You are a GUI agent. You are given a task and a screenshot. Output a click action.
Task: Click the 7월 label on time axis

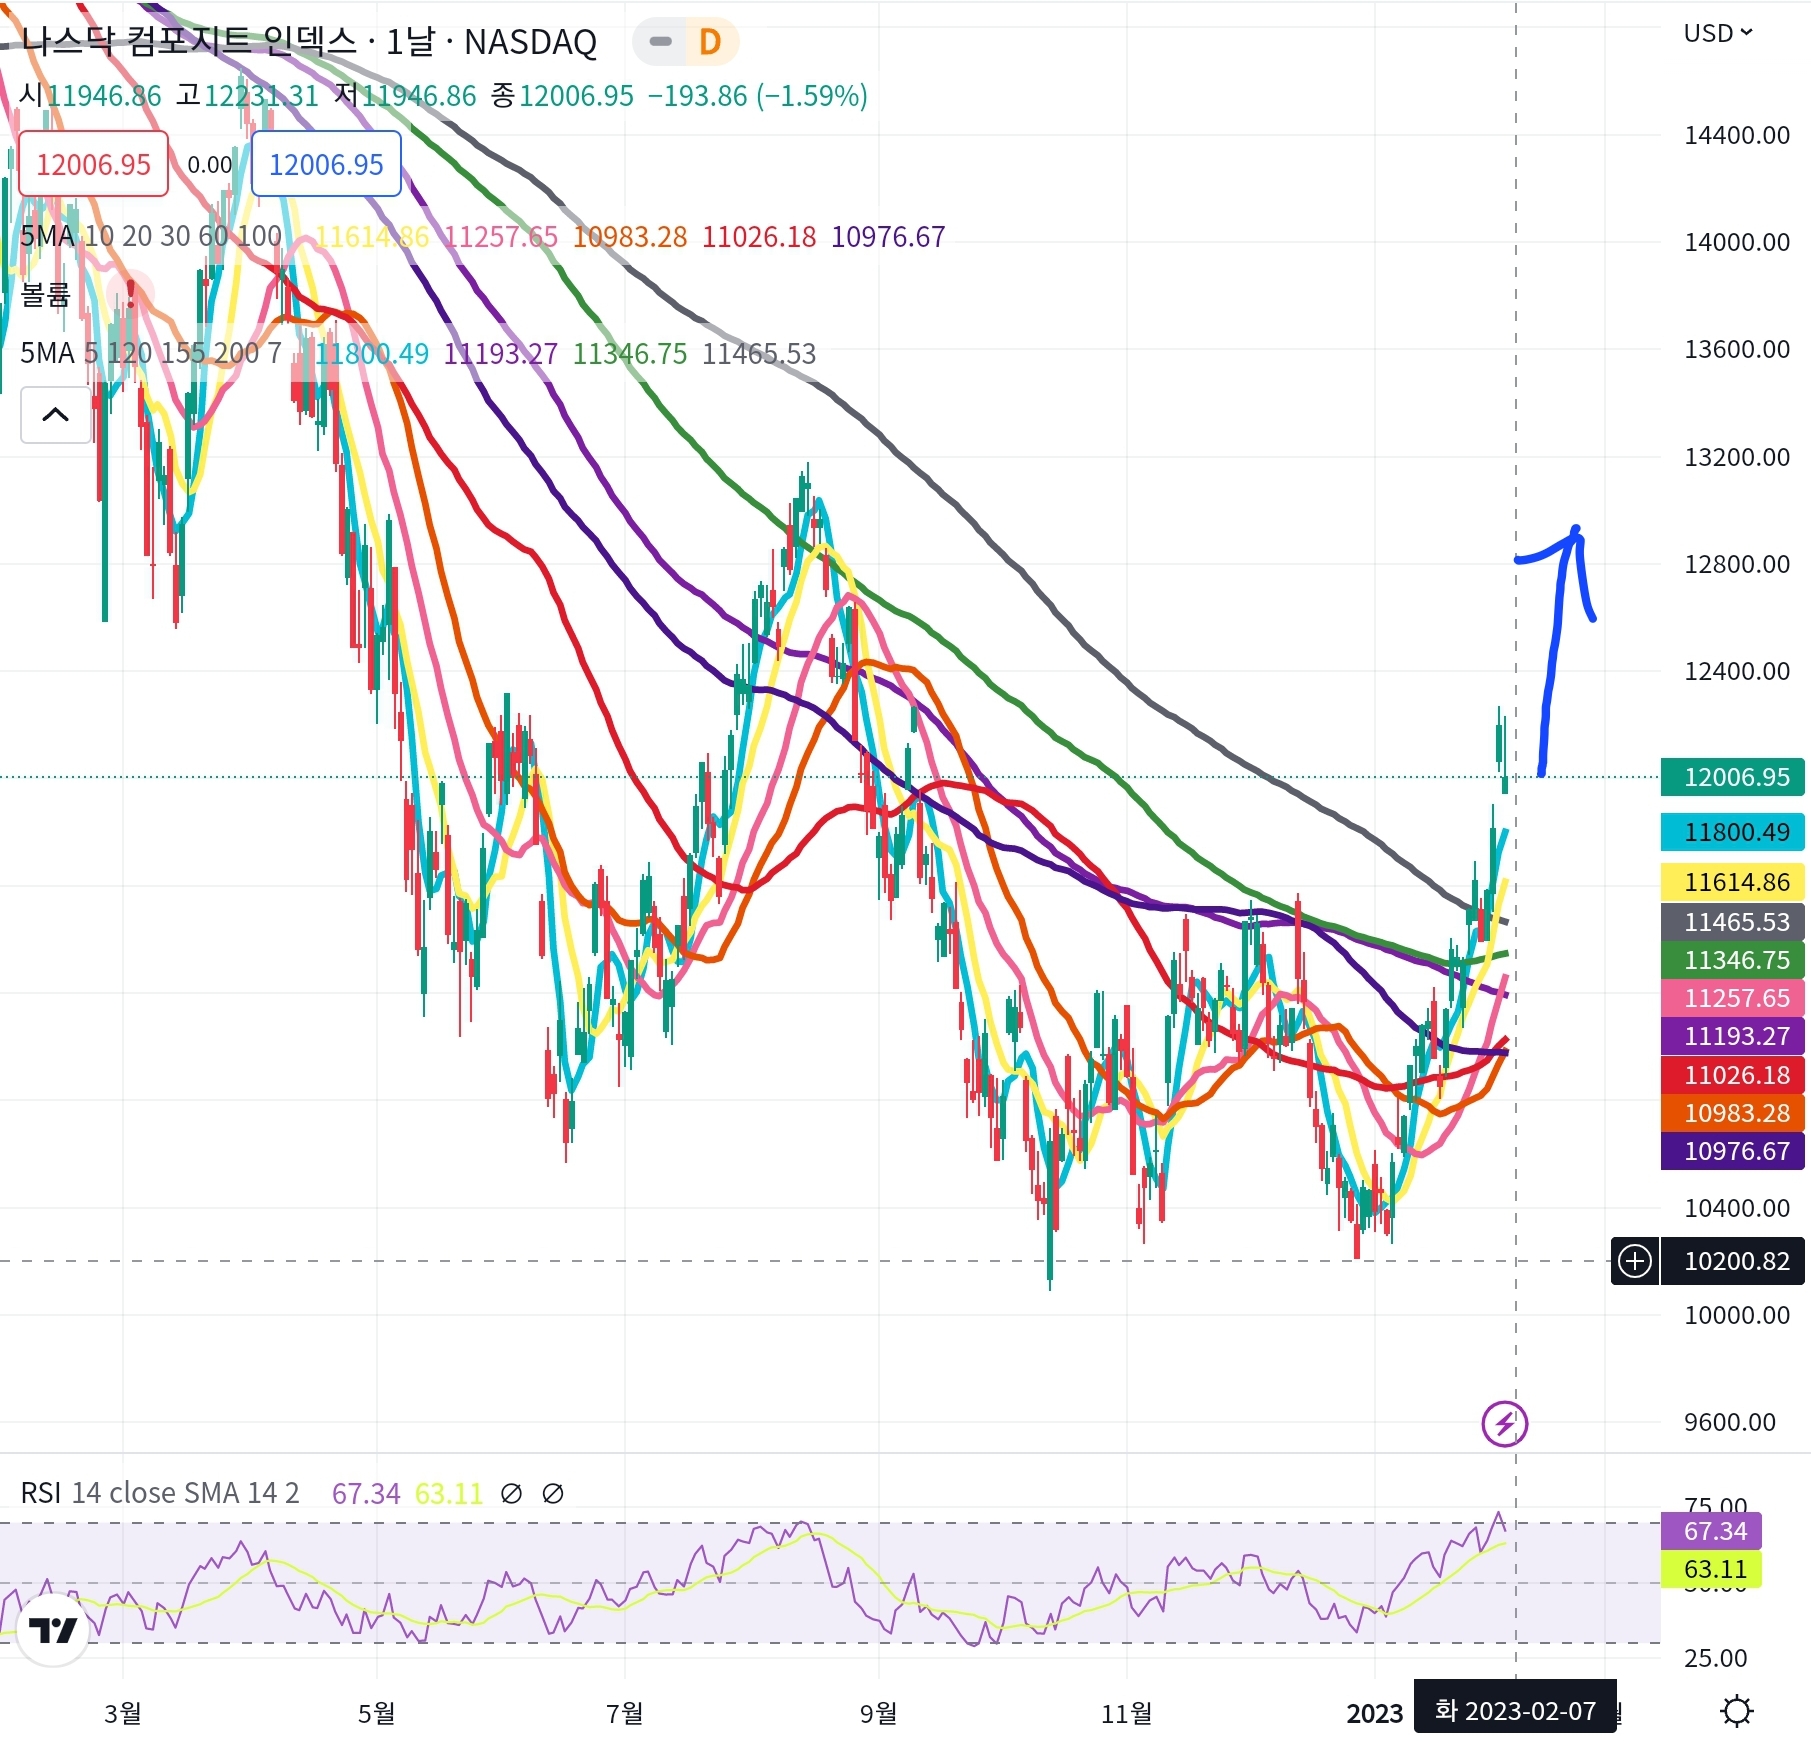tap(625, 1714)
